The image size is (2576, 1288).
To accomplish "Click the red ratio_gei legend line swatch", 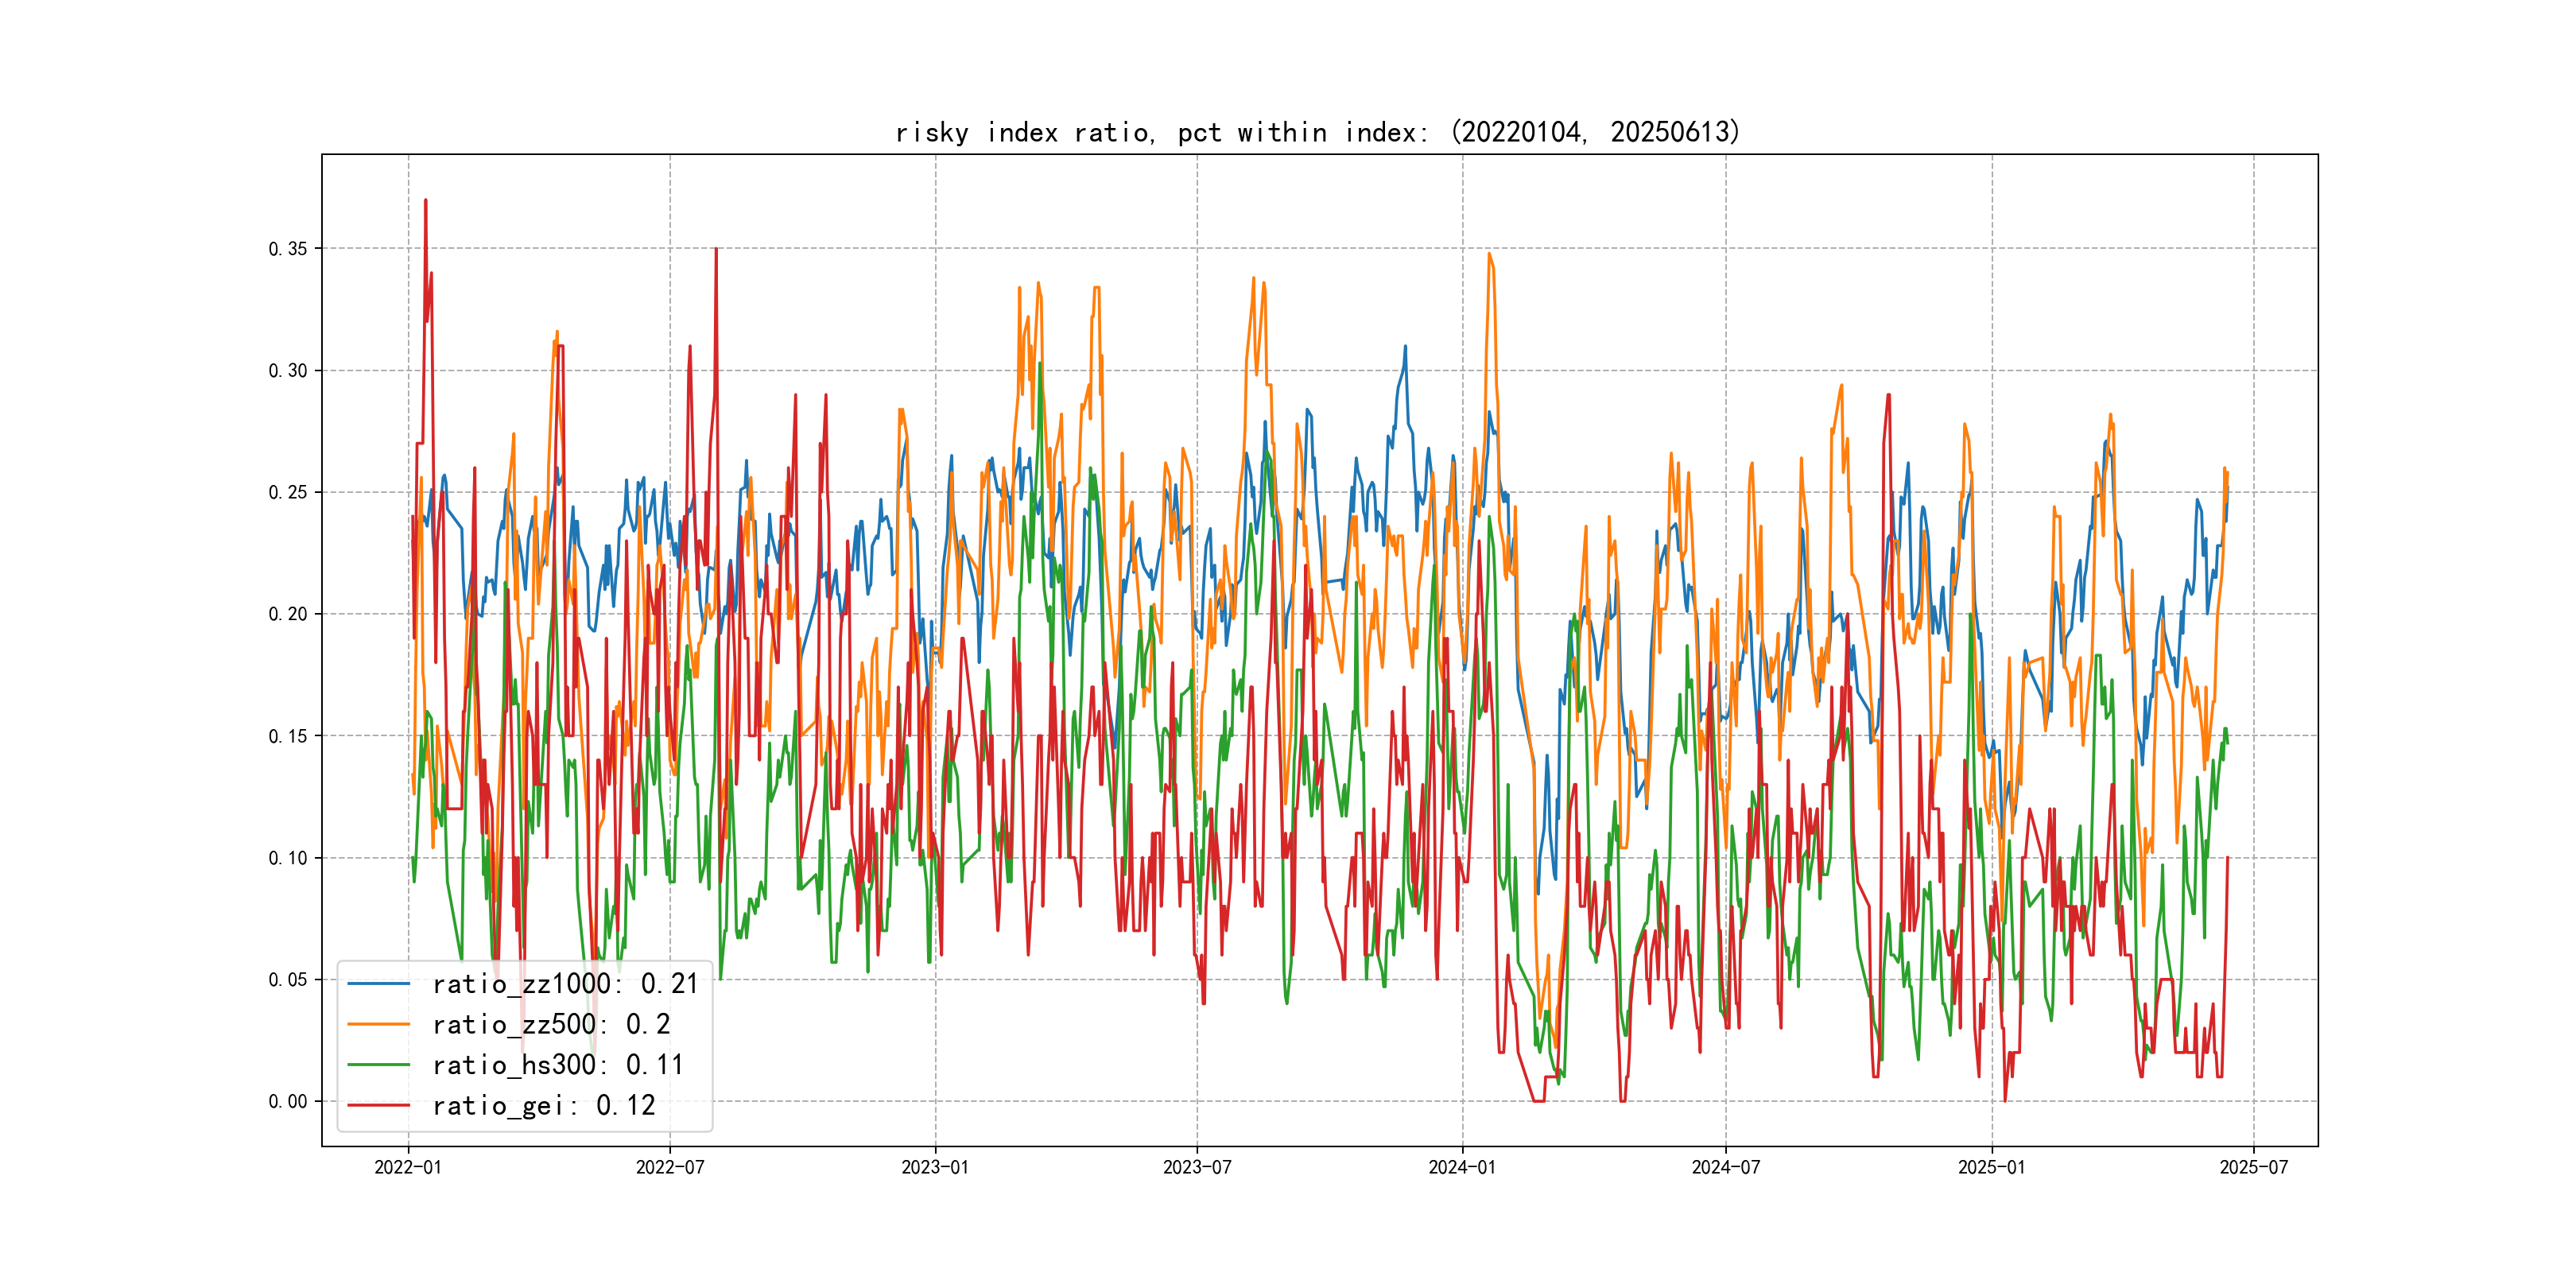I will pos(378,1106).
